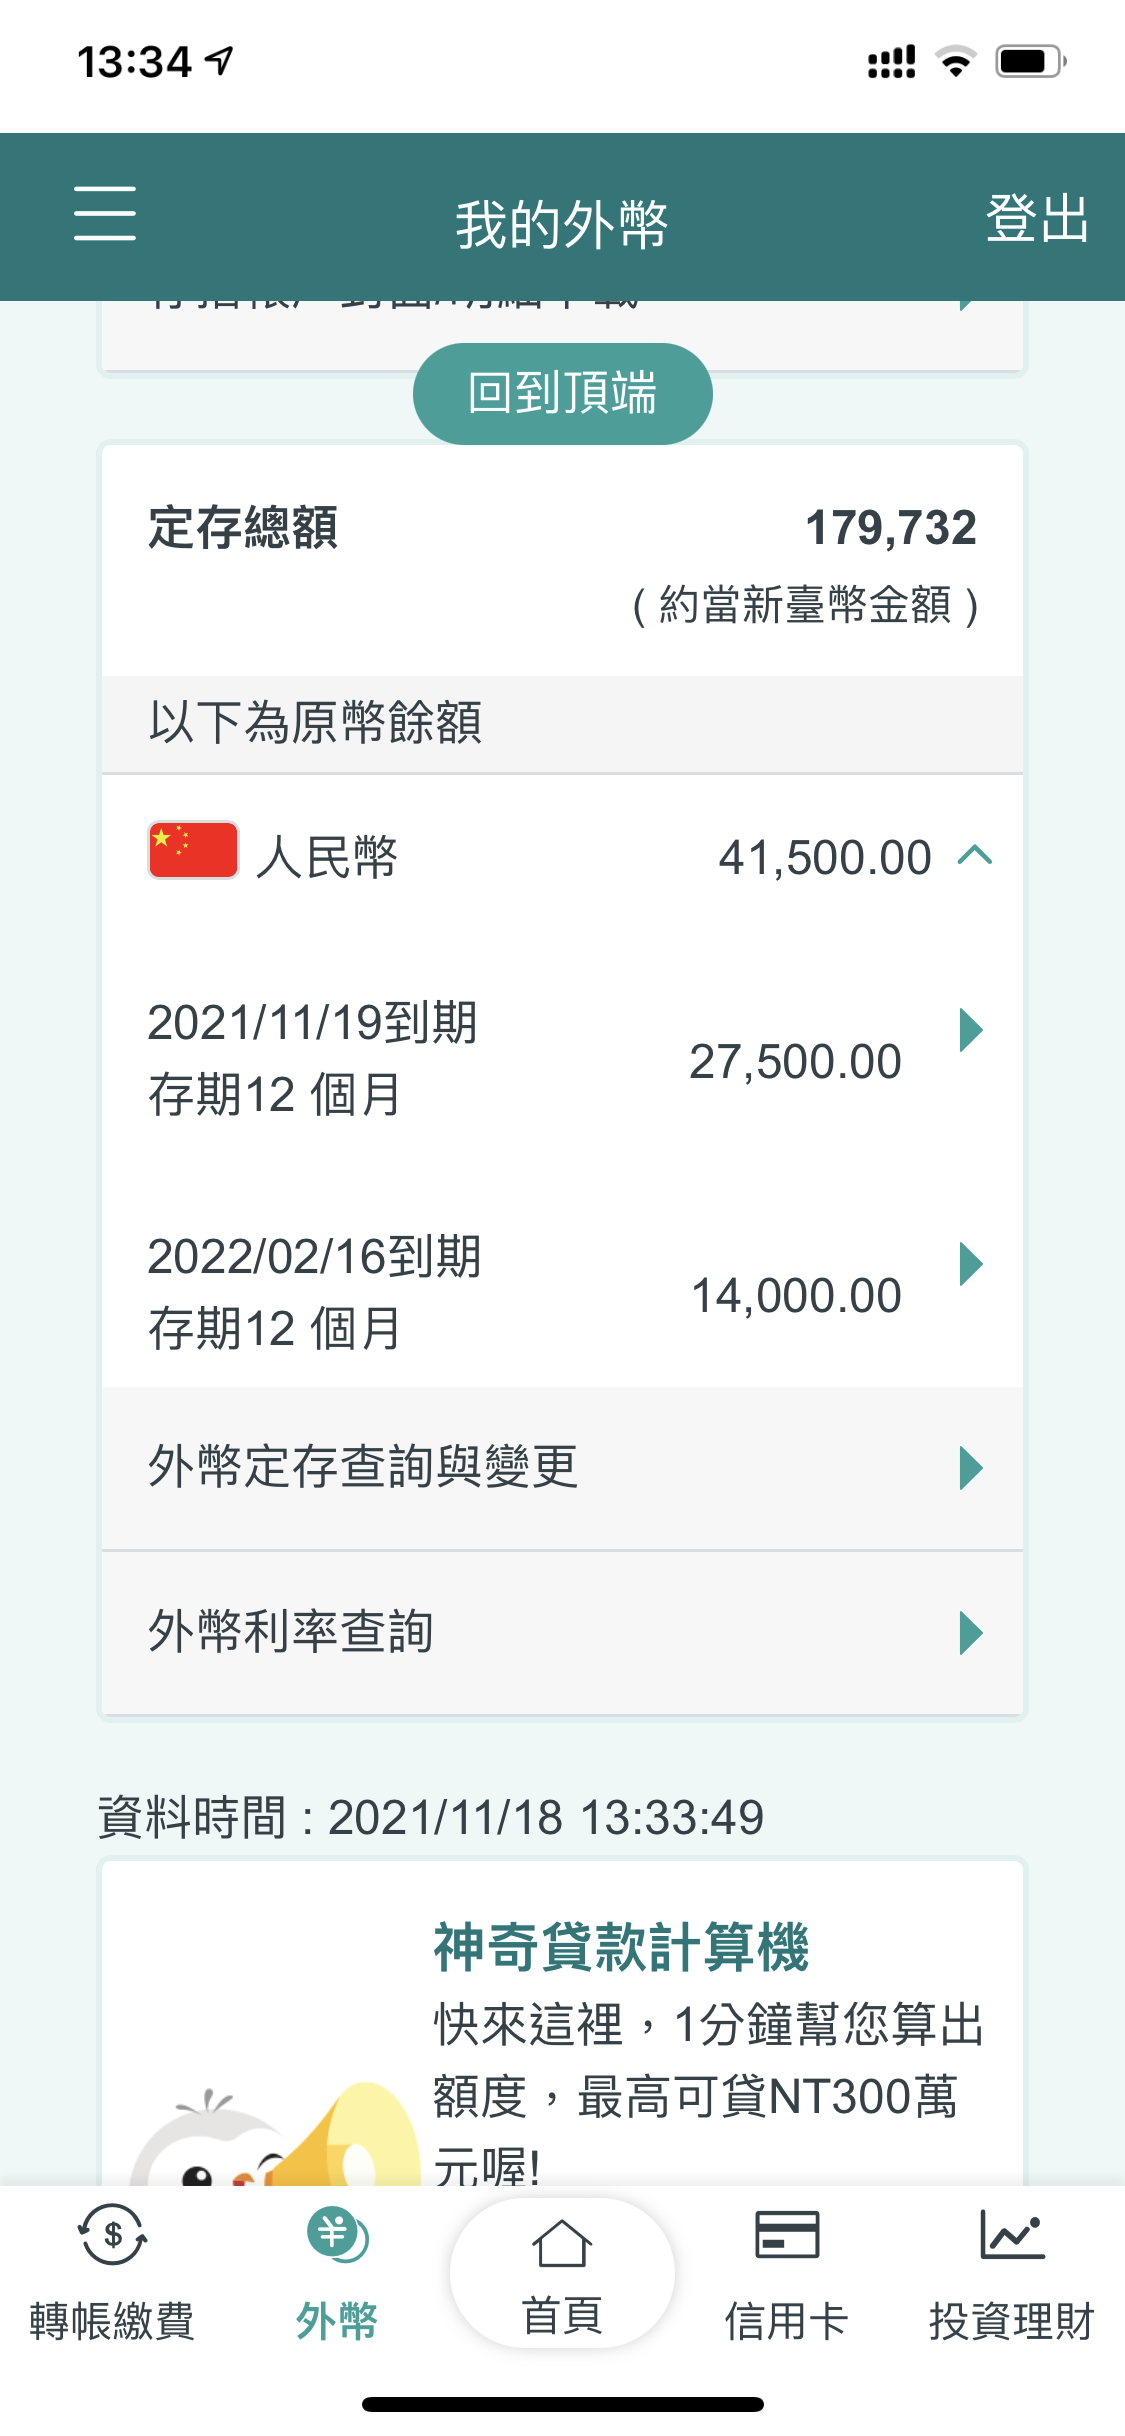Open the 神奇貸款計算機 loan banner

[620, 1948]
